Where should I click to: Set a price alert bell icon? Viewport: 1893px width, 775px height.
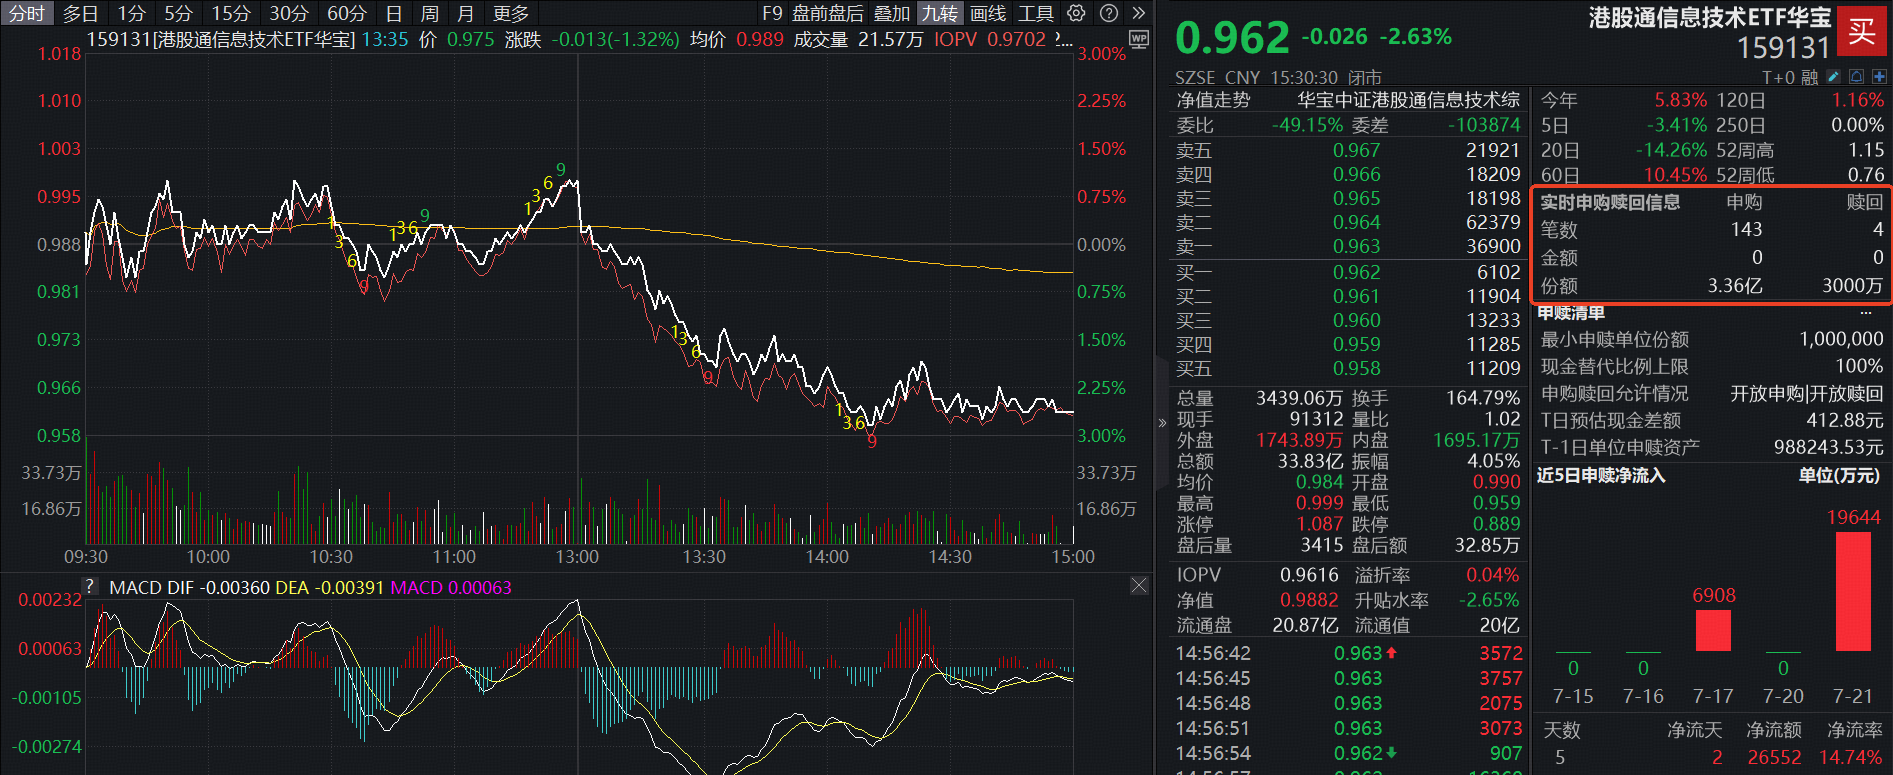pos(1856,77)
